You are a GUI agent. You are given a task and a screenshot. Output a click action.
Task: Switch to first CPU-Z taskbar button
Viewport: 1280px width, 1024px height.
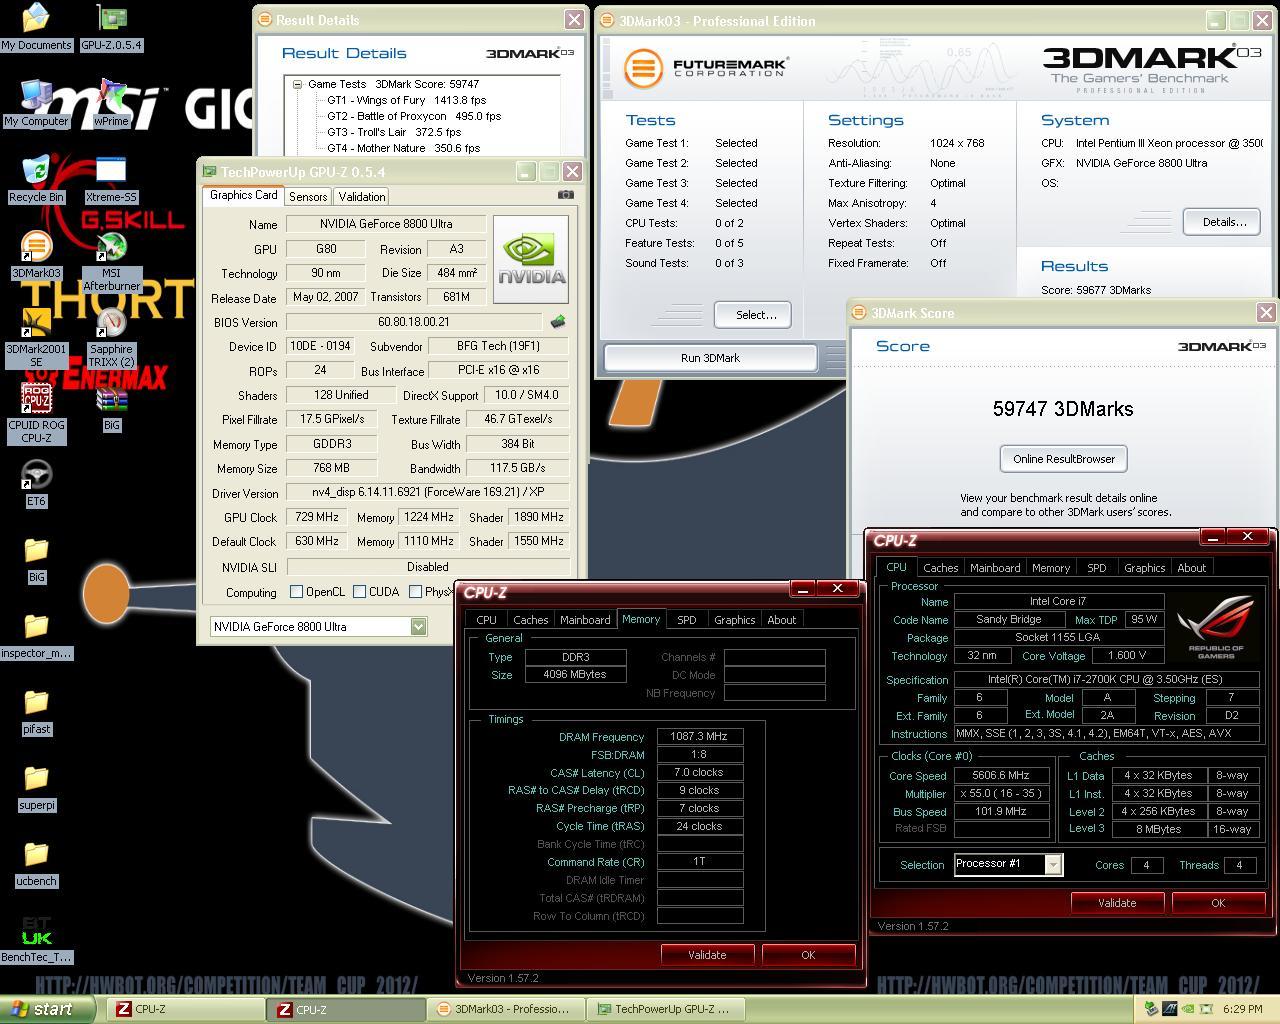click(185, 1009)
